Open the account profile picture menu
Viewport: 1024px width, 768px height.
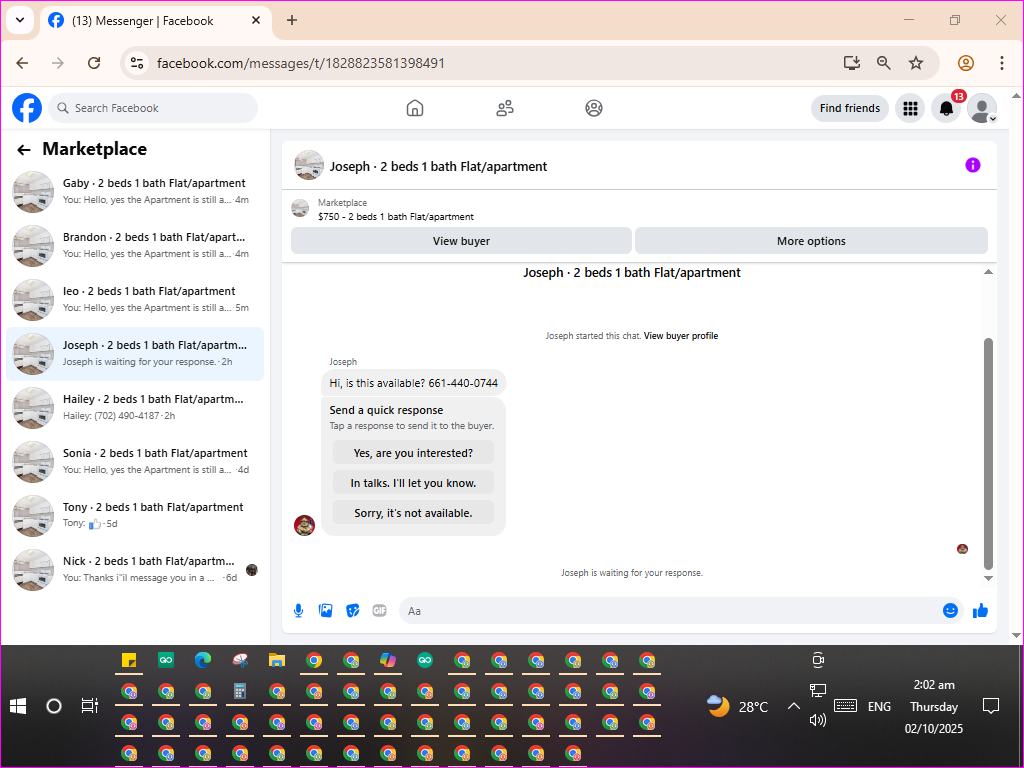pos(982,108)
